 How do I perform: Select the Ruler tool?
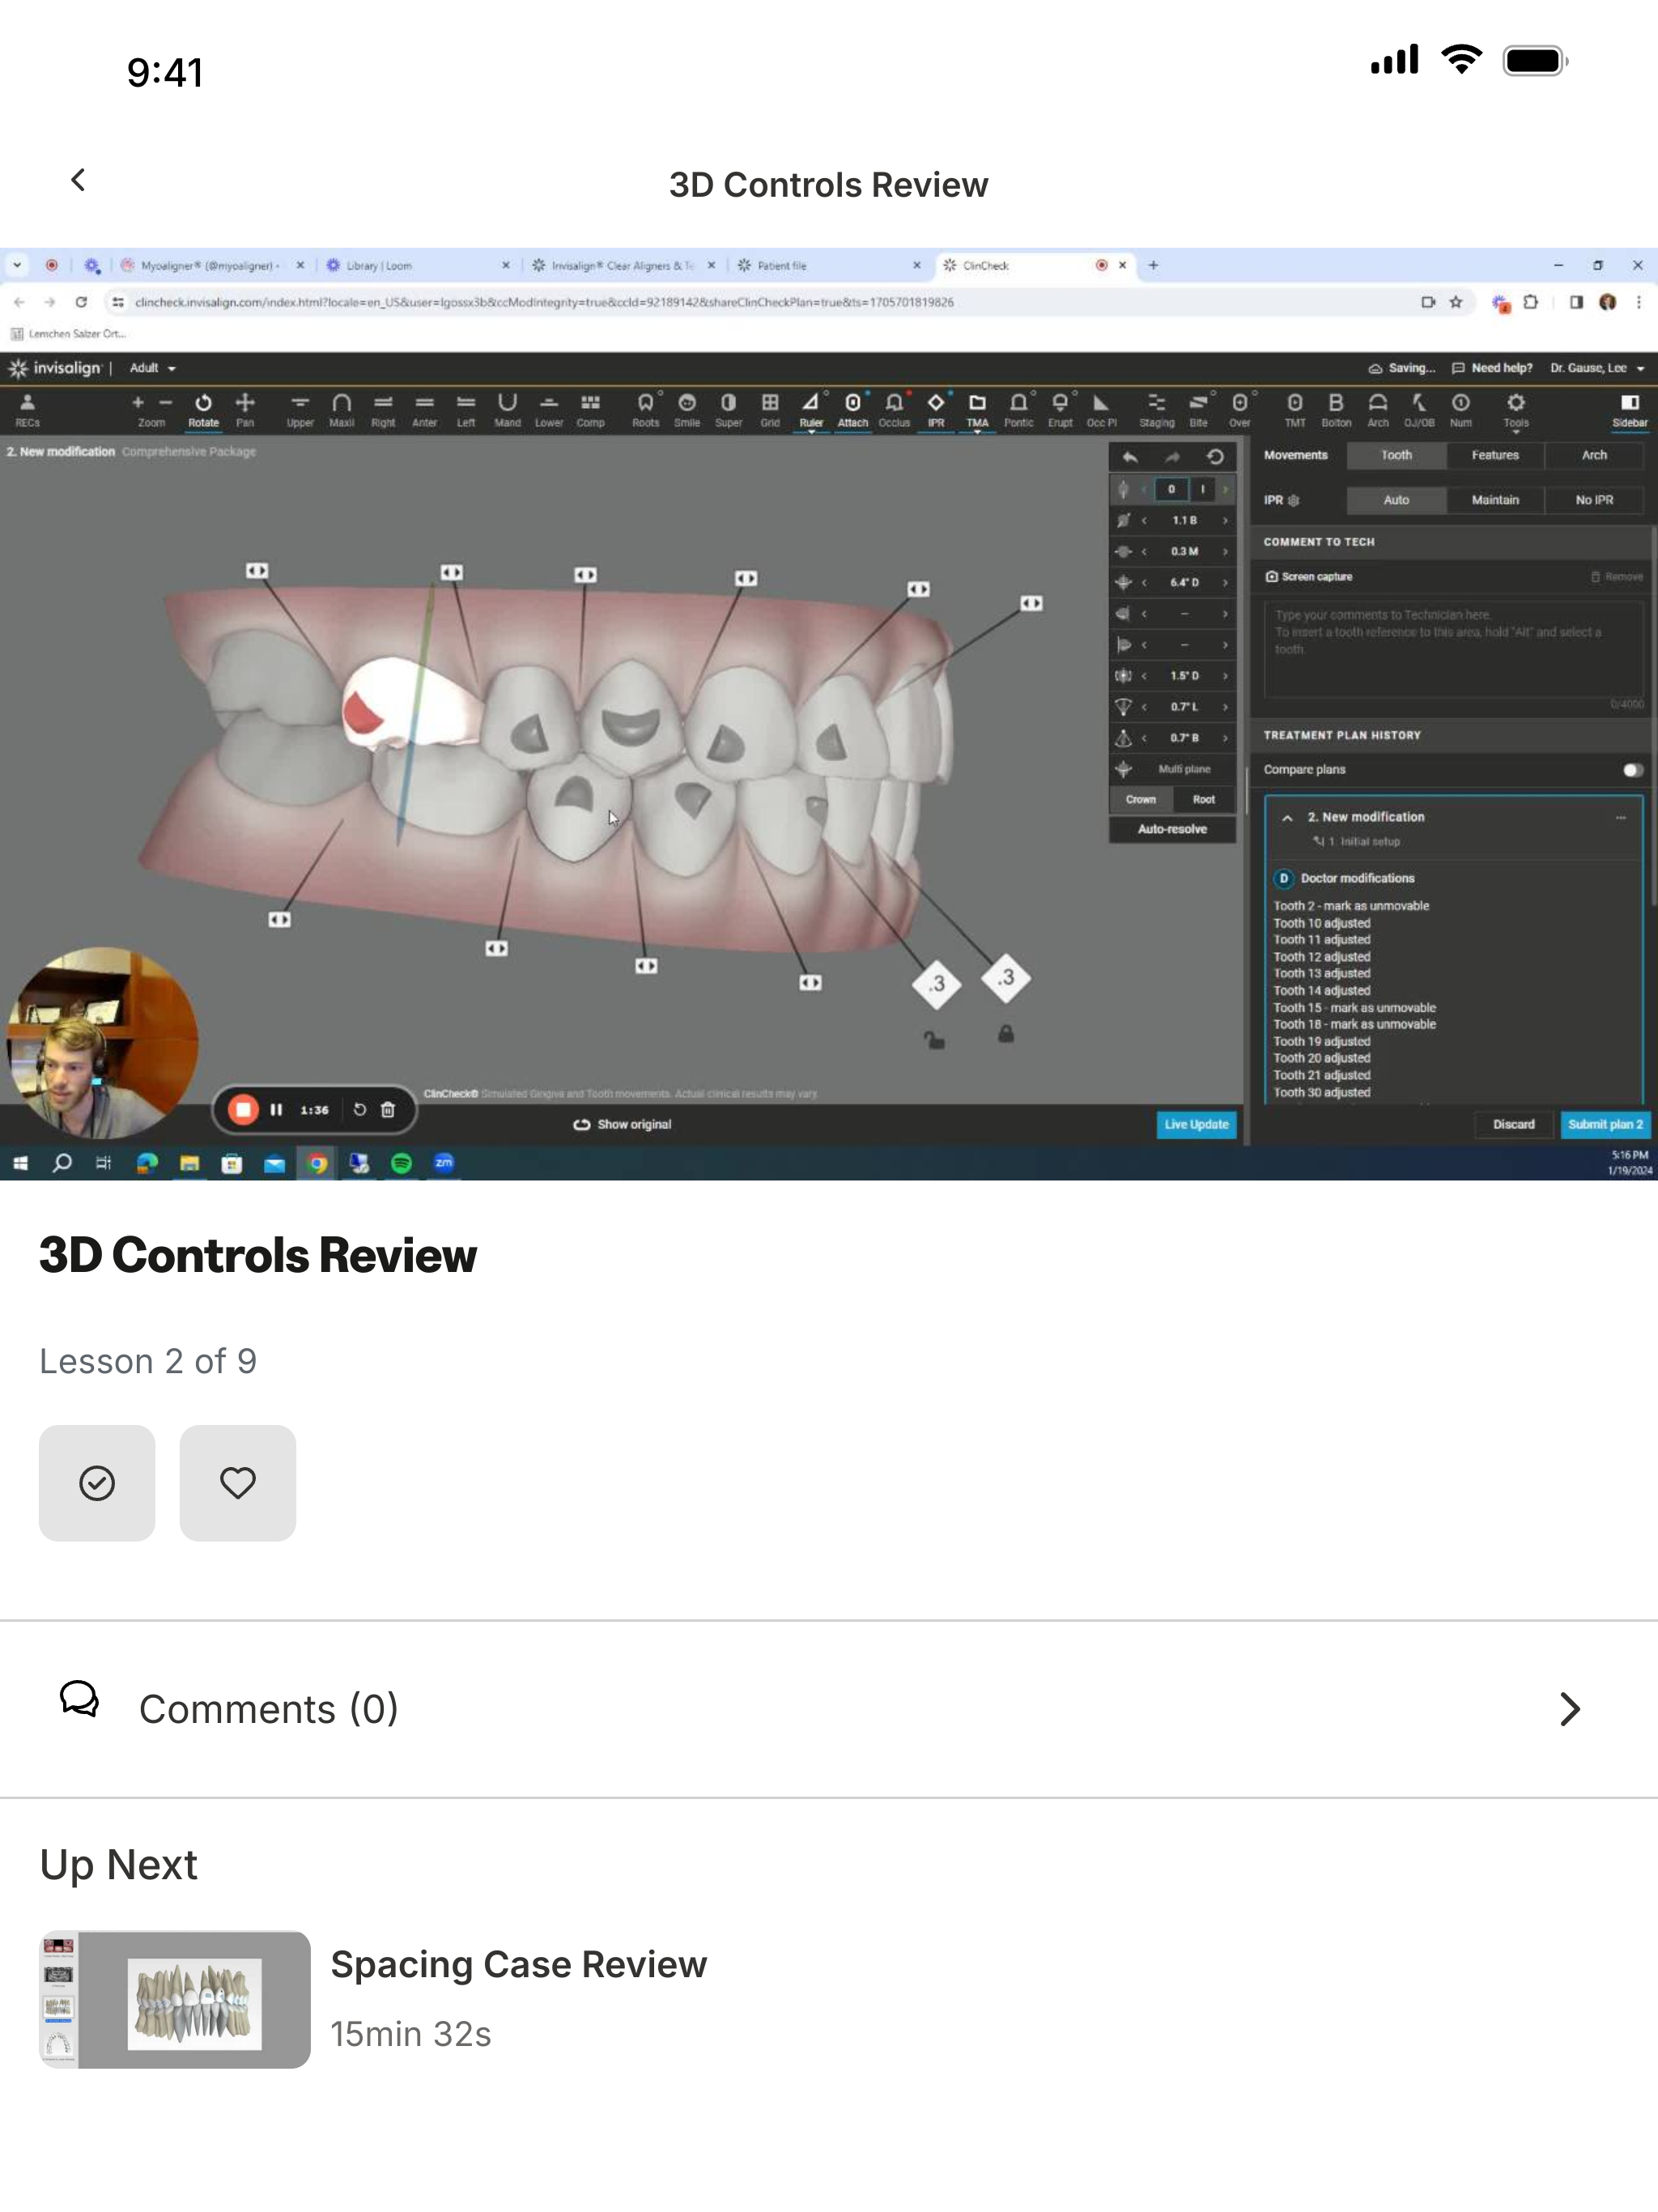[x=811, y=409]
